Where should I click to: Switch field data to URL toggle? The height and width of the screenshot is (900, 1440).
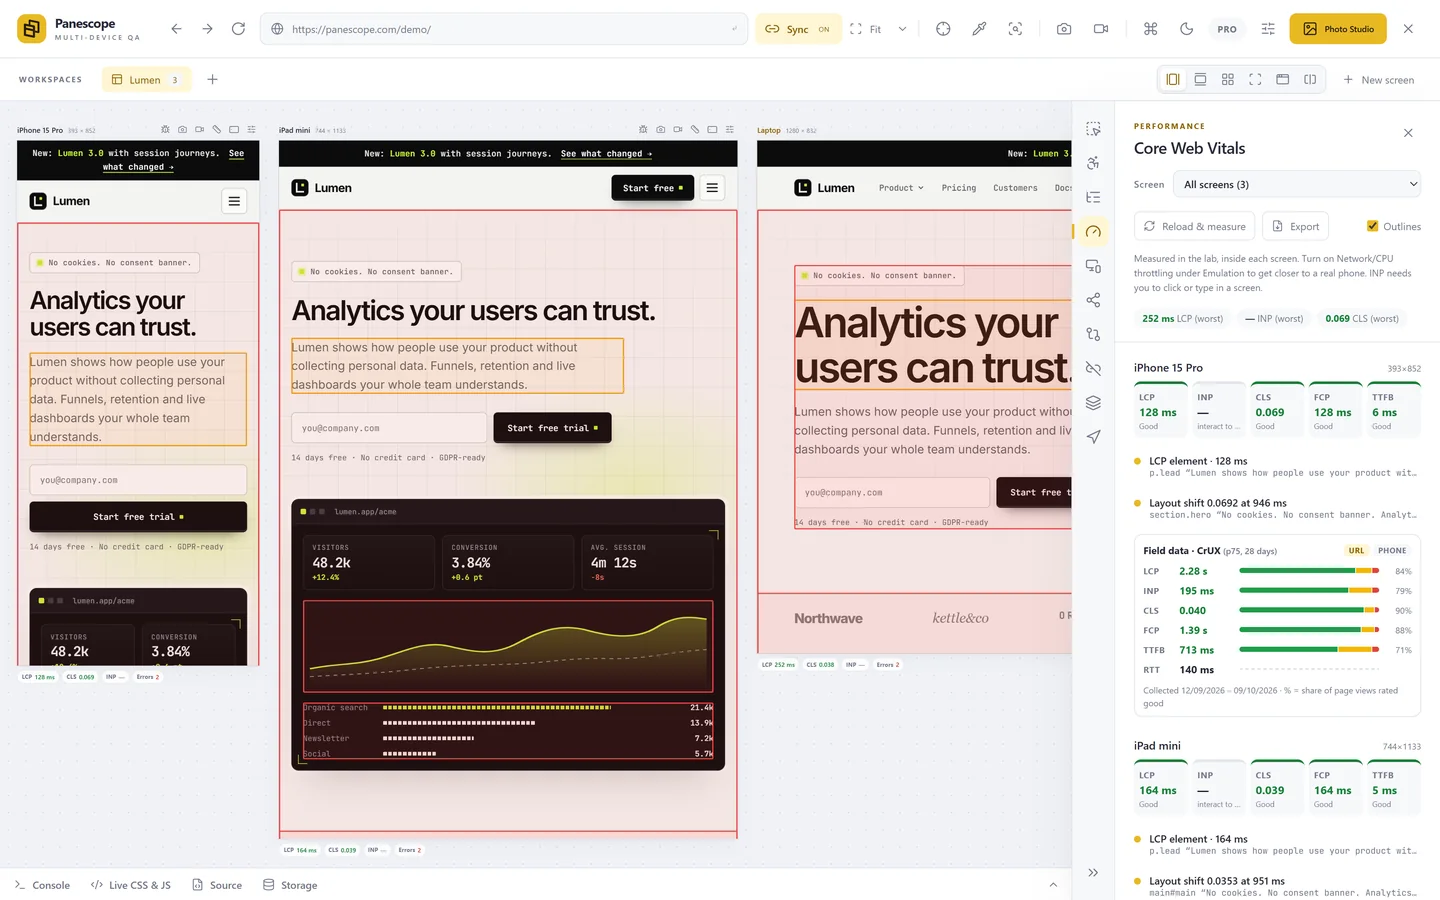click(1356, 551)
